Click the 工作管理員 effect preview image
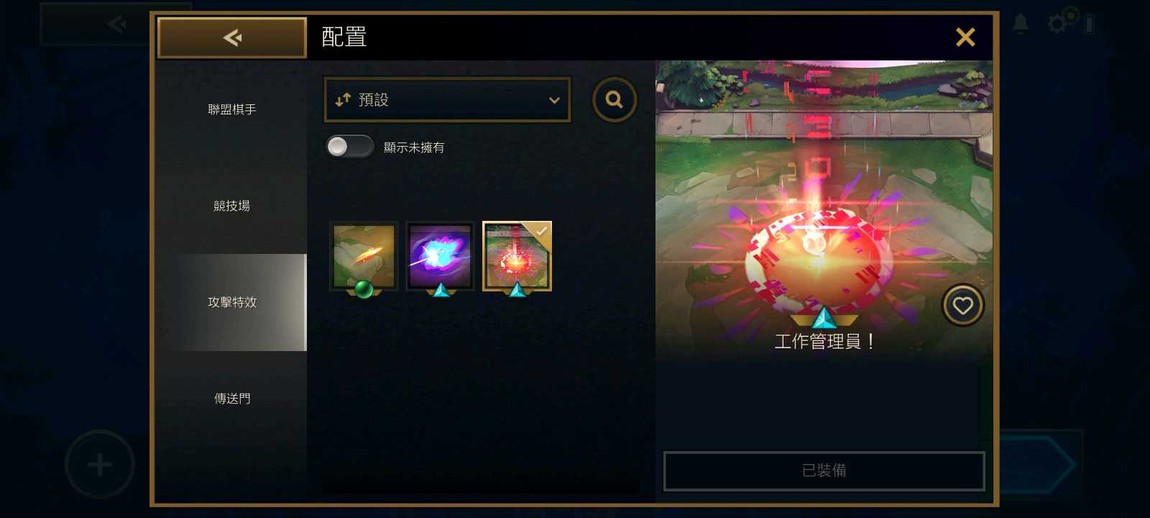This screenshot has height=518, width=1150. [824, 207]
